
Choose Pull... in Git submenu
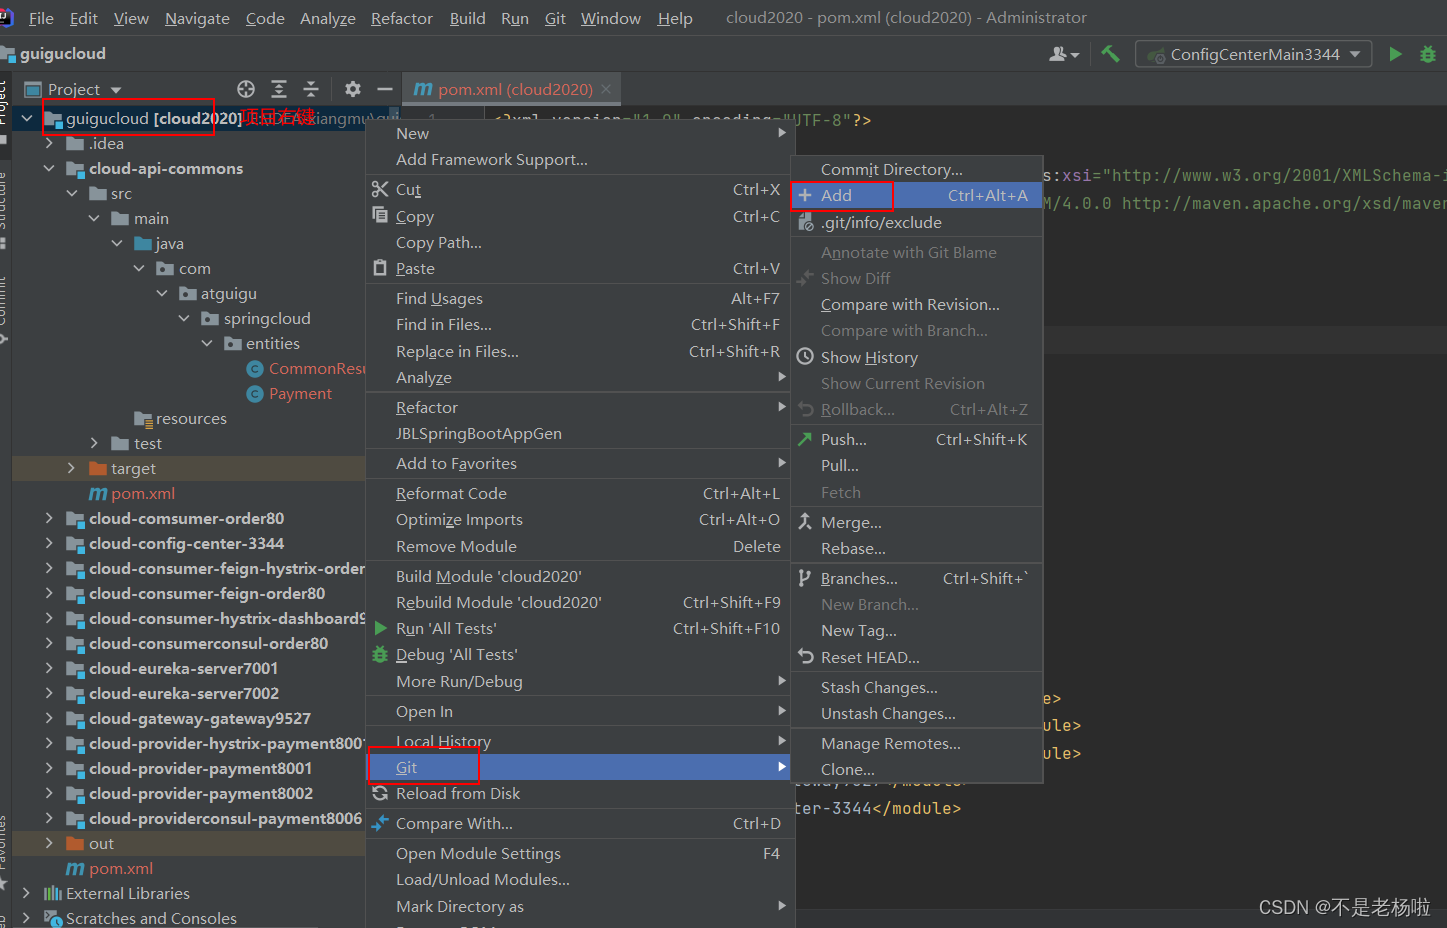(917, 465)
